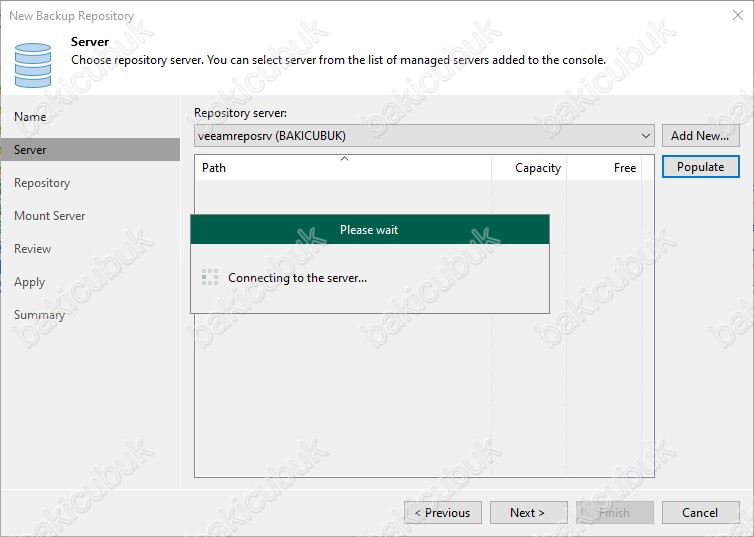Click the sort arrow above Path column
The image size is (754, 537).
[344, 159]
